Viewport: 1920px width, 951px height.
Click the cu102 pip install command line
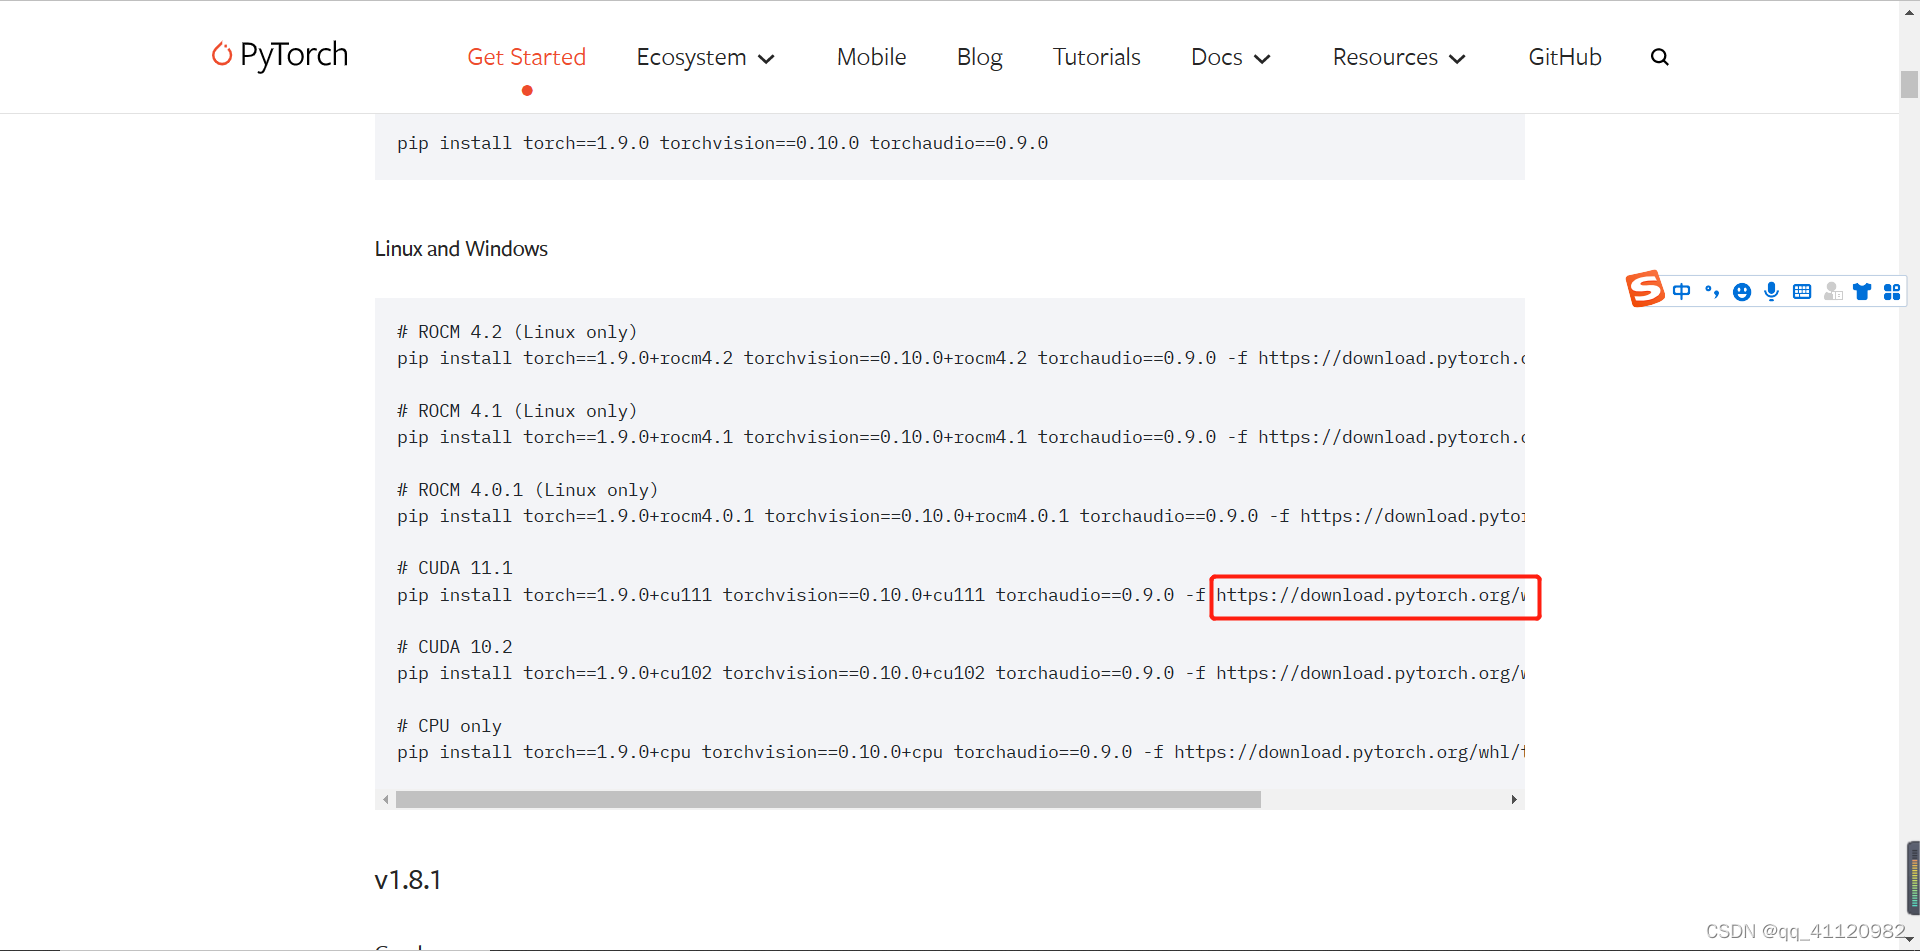click(961, 673)
